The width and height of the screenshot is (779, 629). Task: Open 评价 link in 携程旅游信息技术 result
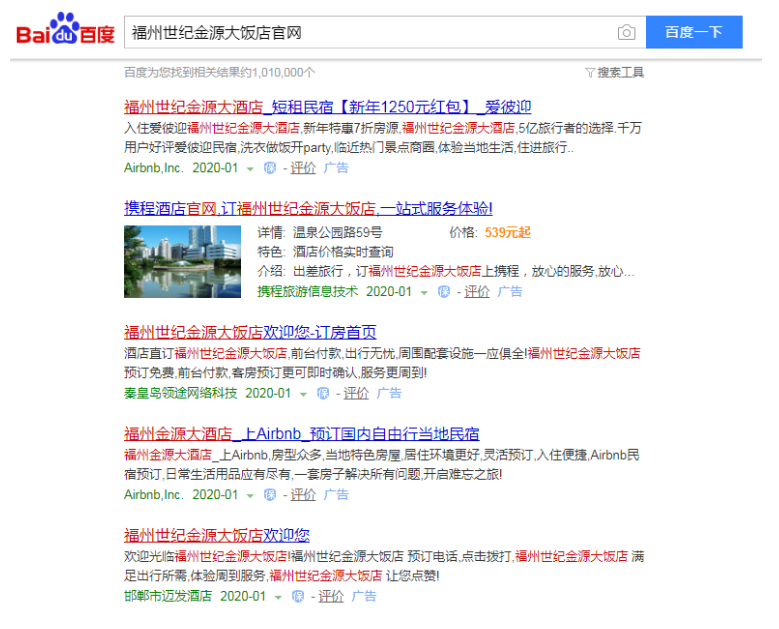[x=477, y=292]
